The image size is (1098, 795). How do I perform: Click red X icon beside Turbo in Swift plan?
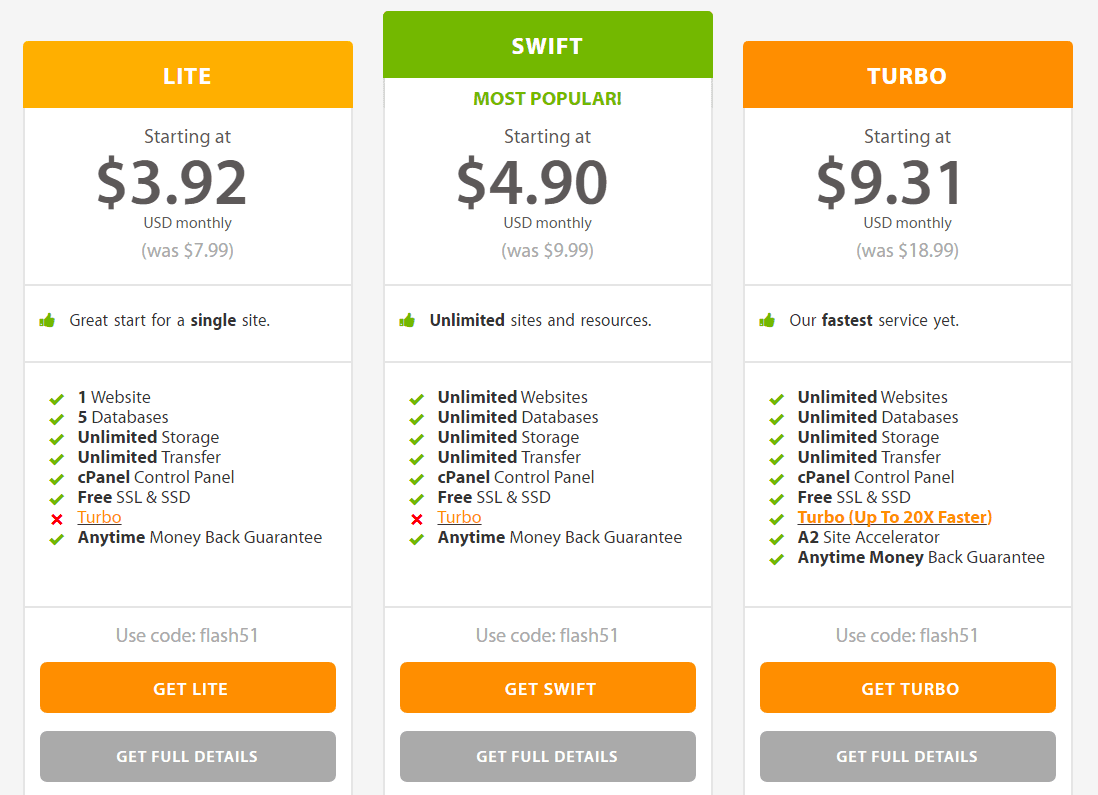(417, 519)
